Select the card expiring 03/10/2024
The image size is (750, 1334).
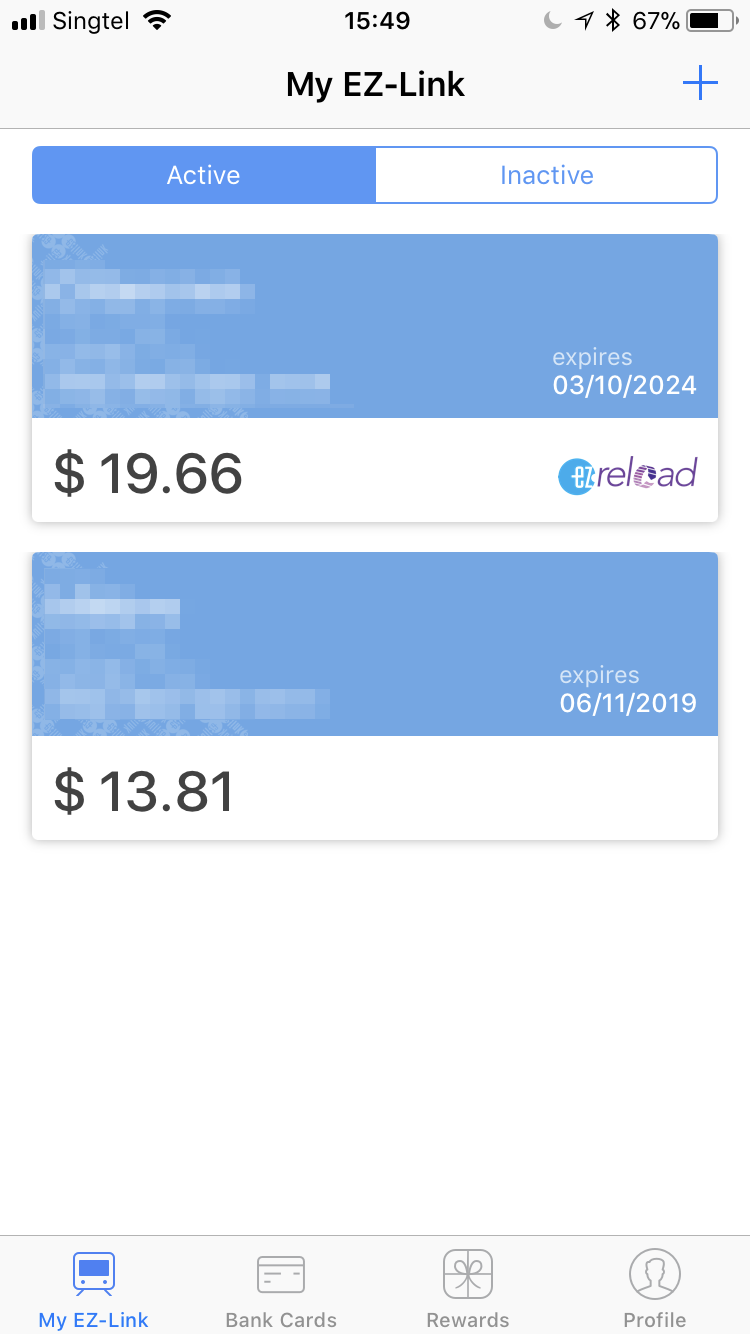625,385
